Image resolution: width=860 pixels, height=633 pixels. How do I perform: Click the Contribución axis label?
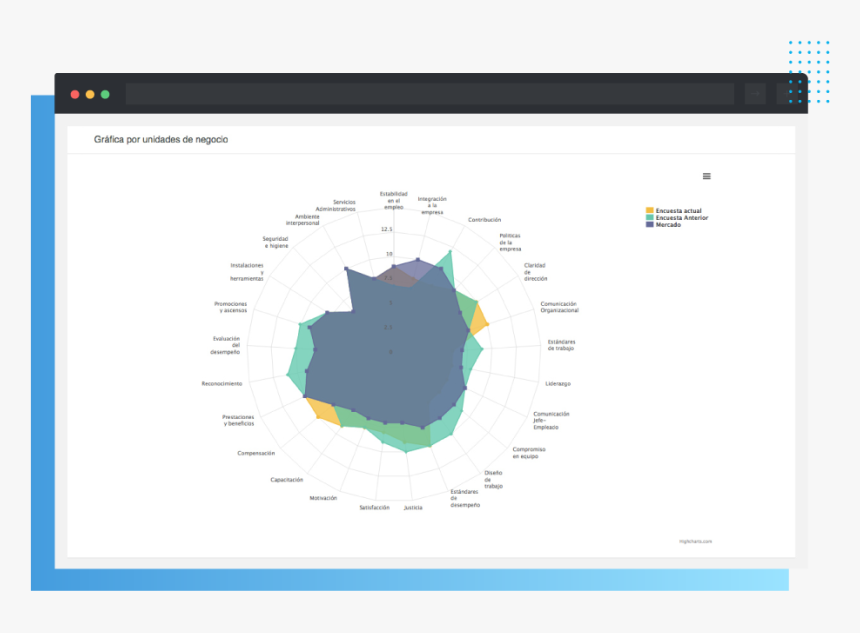click(484, 220)
